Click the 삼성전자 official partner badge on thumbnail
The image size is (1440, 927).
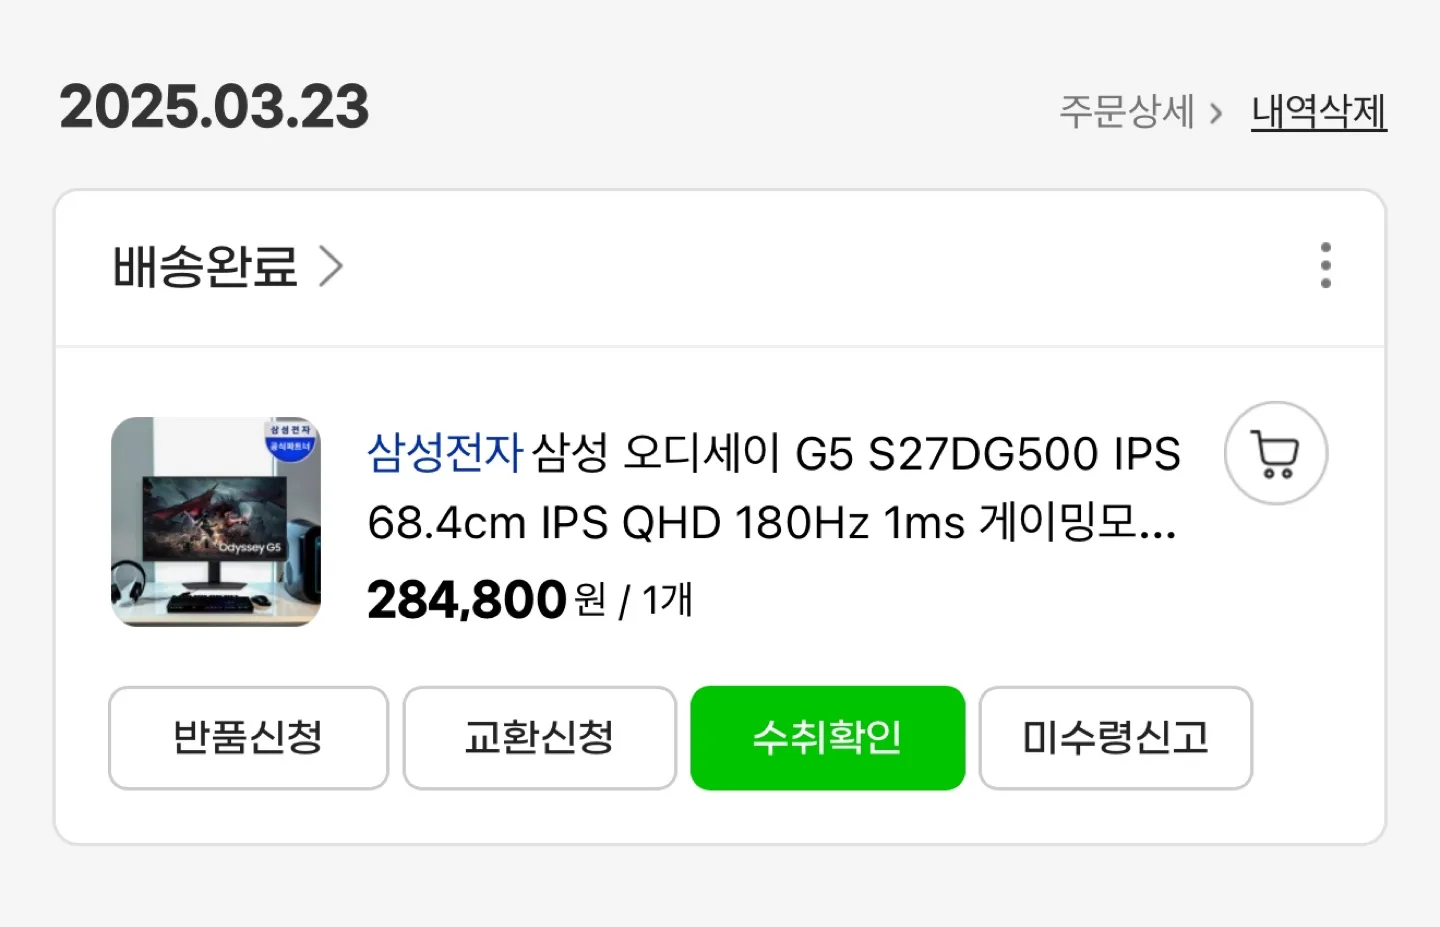[x=290, y=440]
